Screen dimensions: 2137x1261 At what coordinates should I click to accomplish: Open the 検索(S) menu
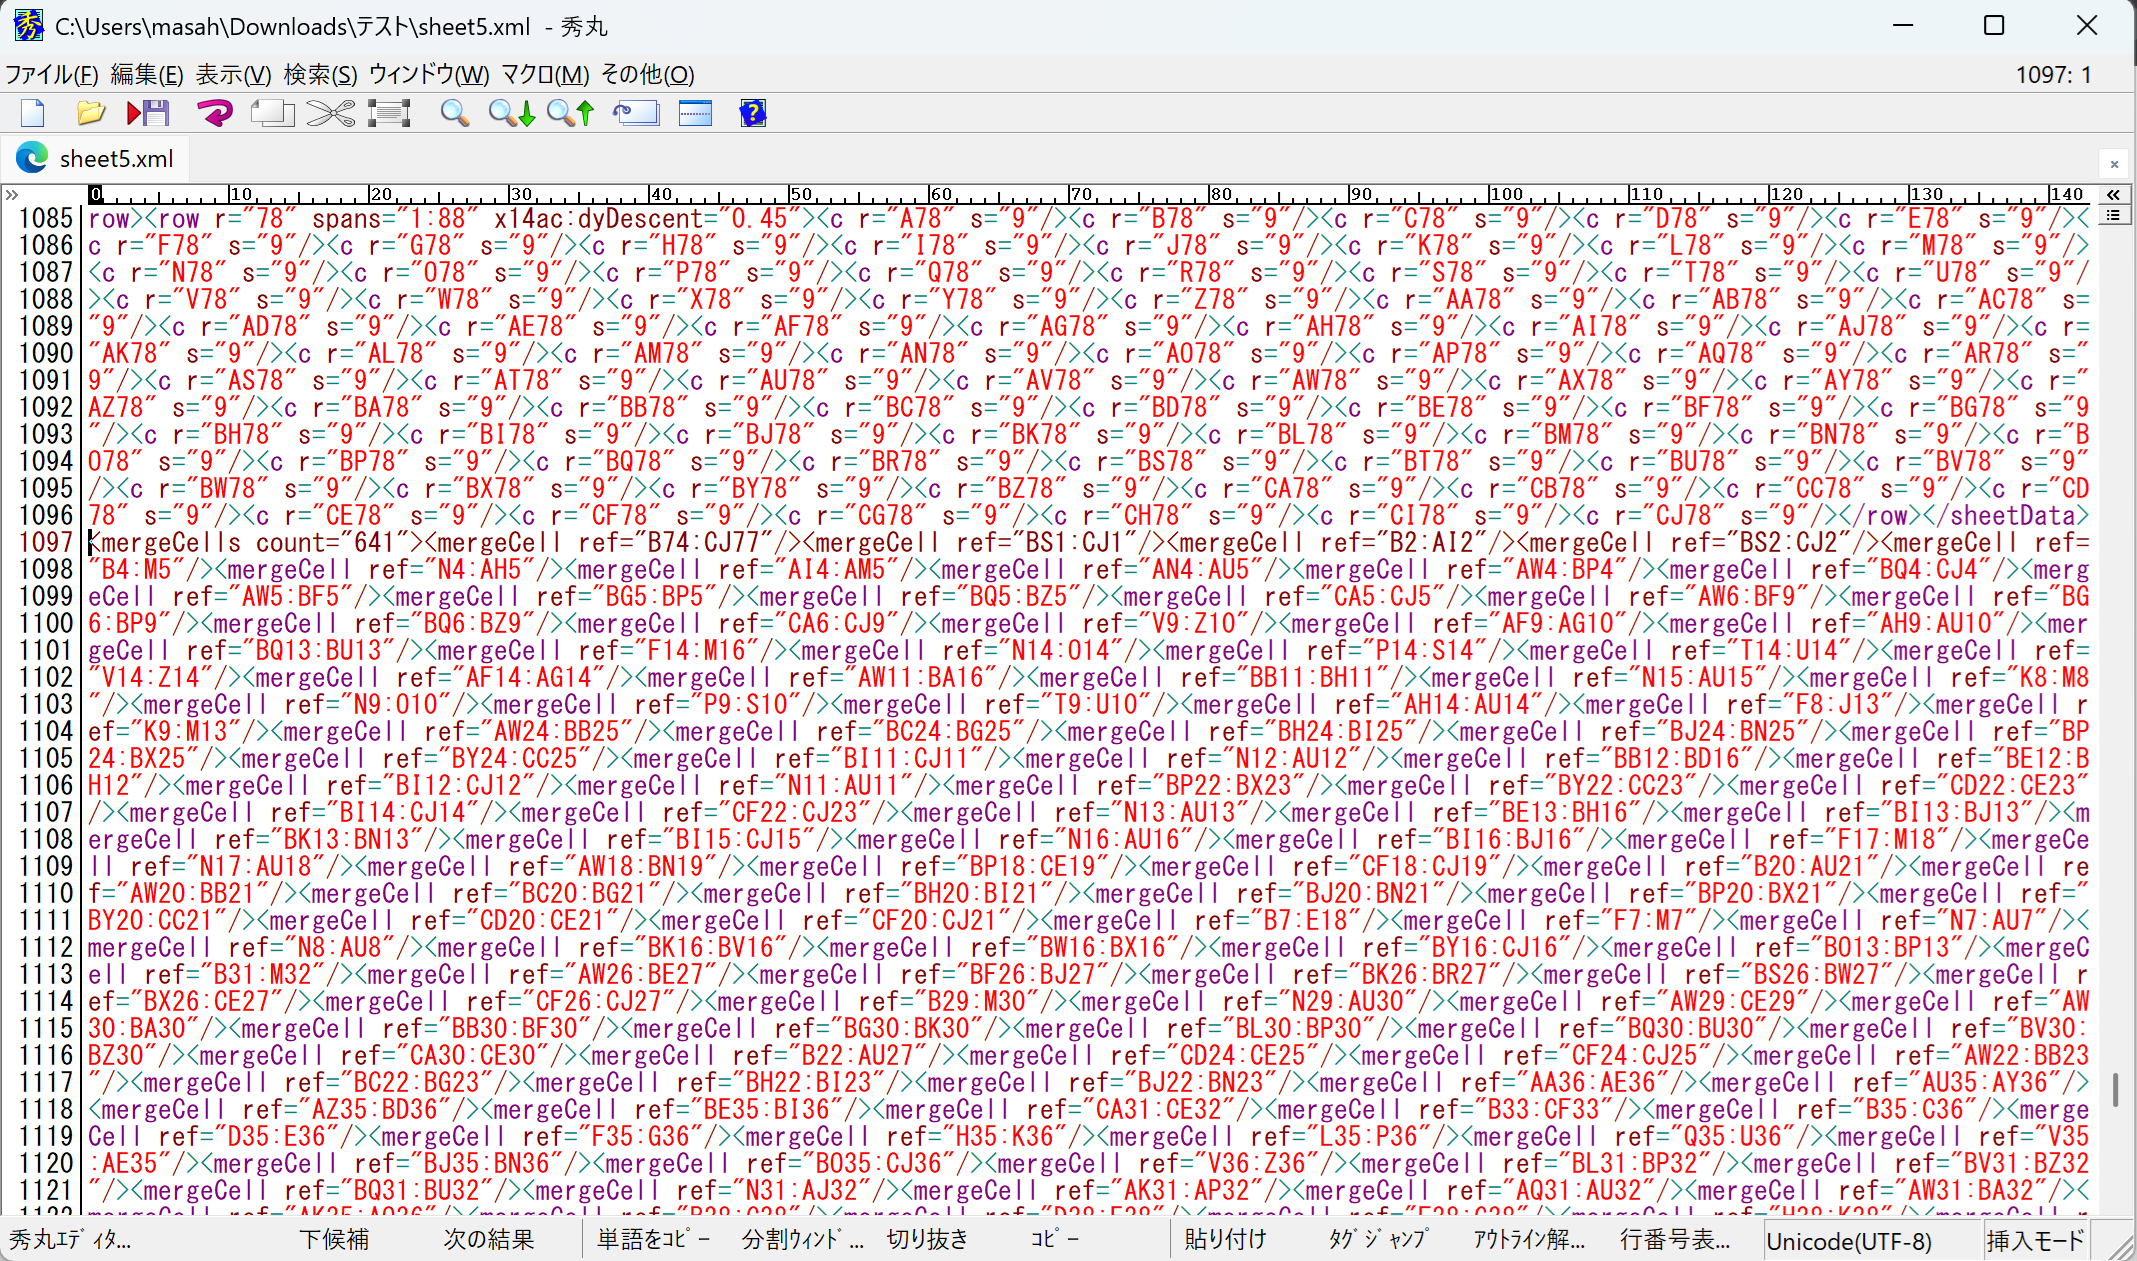(x=320, y=75)
